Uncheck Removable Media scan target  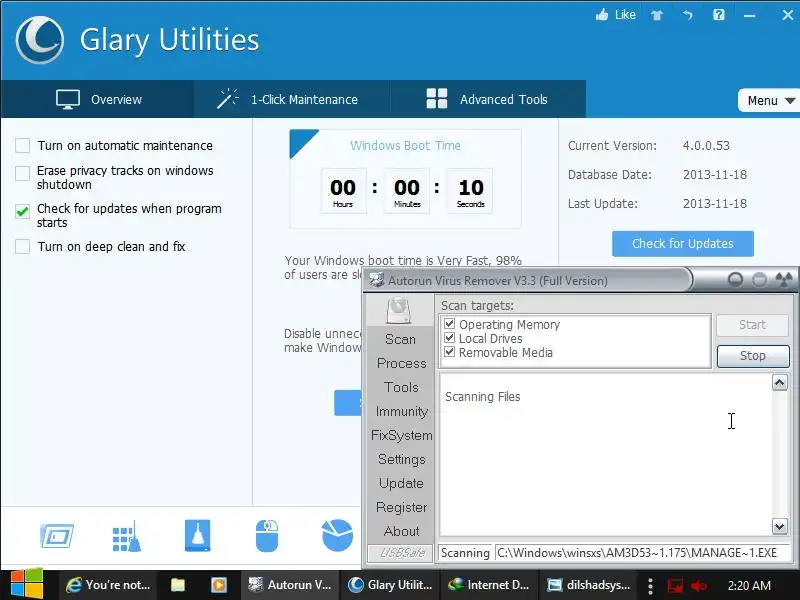[x=449, y=352]
